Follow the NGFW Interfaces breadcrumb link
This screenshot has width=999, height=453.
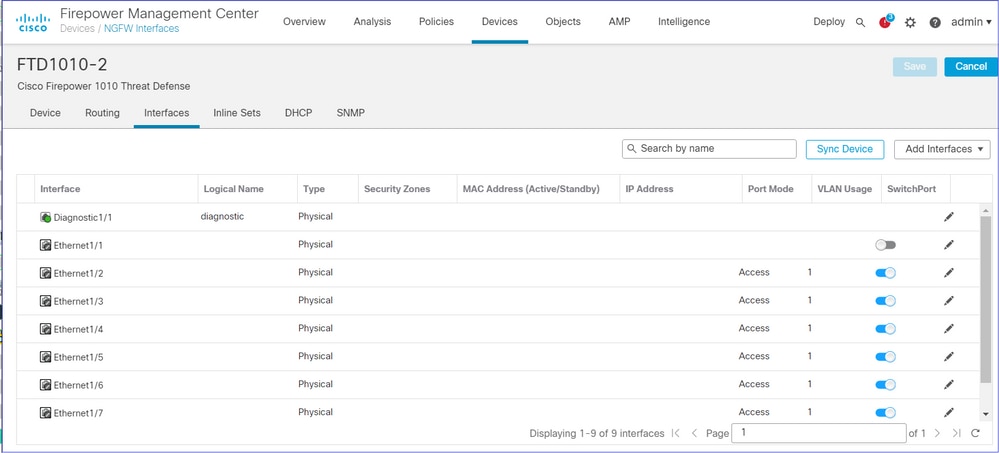point(141,29)
